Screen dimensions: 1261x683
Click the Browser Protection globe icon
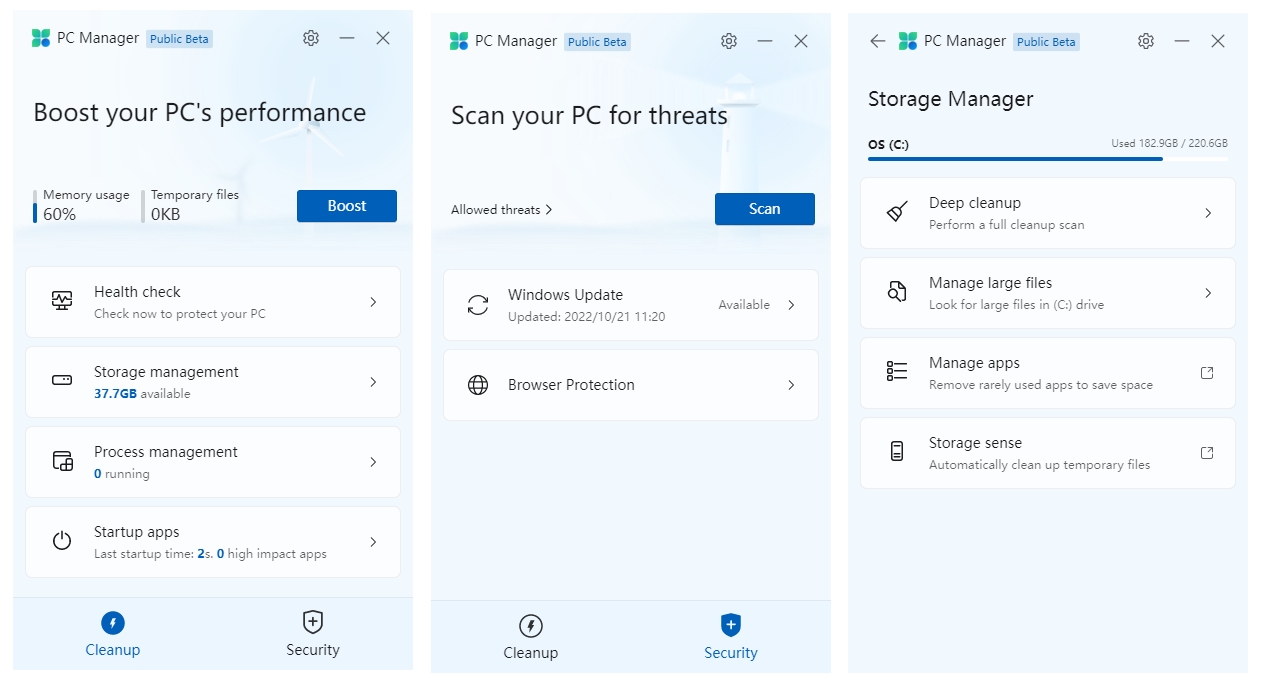pyautogui.click(x=478, y=385)
